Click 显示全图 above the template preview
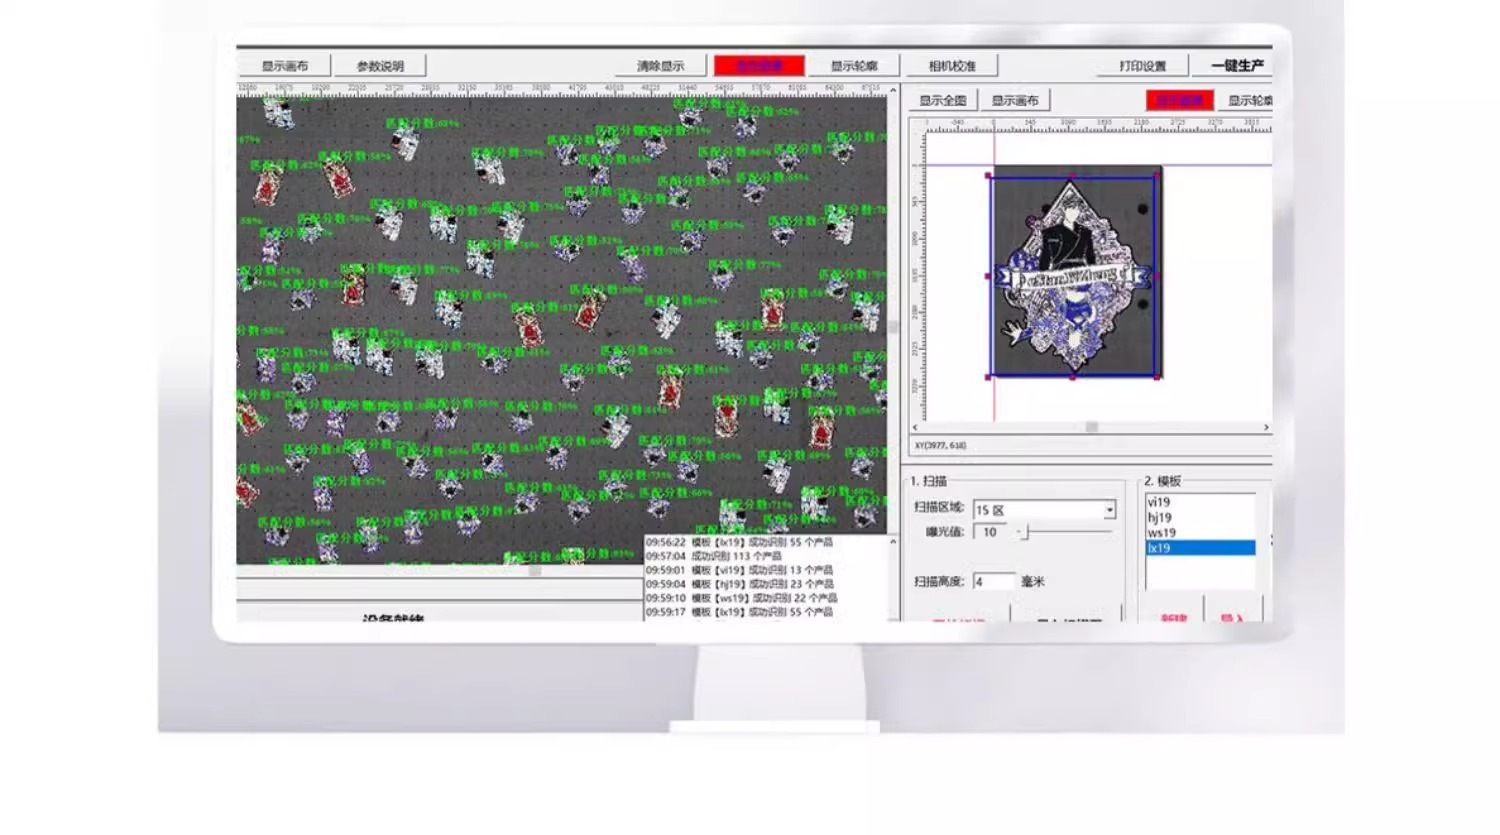Screen dimensions: 1500x835 pyautogui.click(x=942, y=100)
